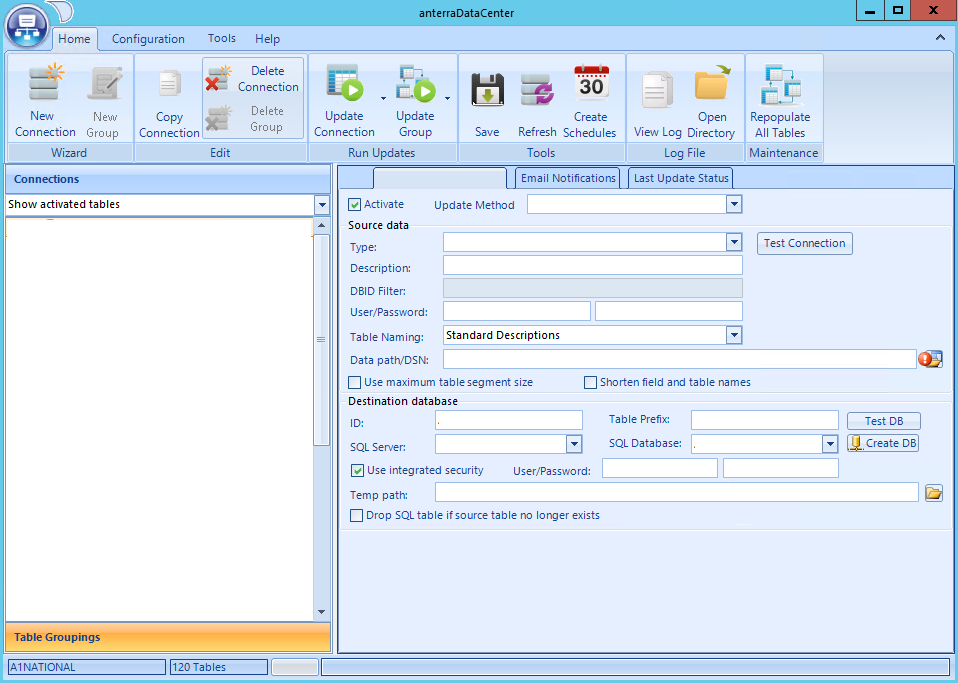Open the View Log icon
The image size is (958, 683).
658,92
